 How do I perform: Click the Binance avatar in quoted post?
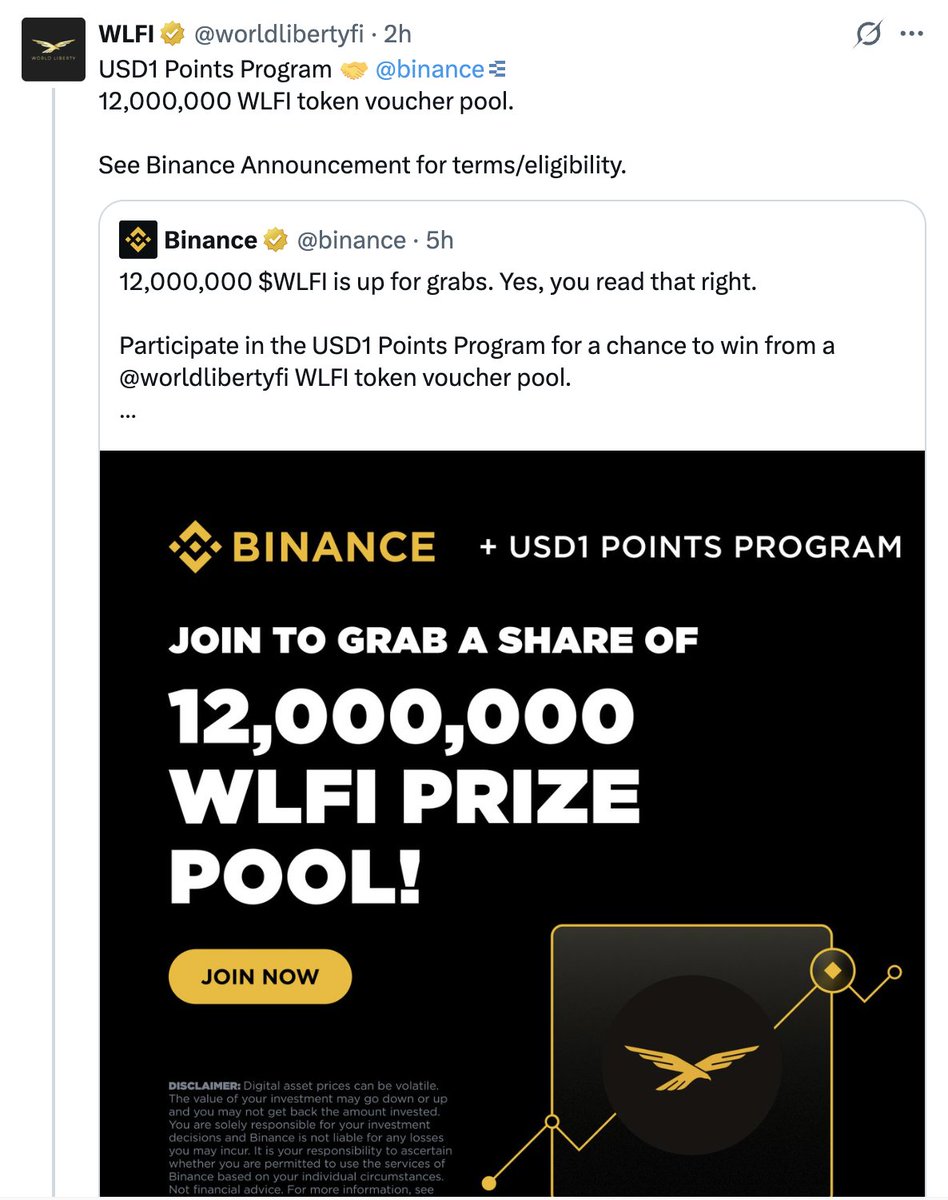[x=138, y=240]
